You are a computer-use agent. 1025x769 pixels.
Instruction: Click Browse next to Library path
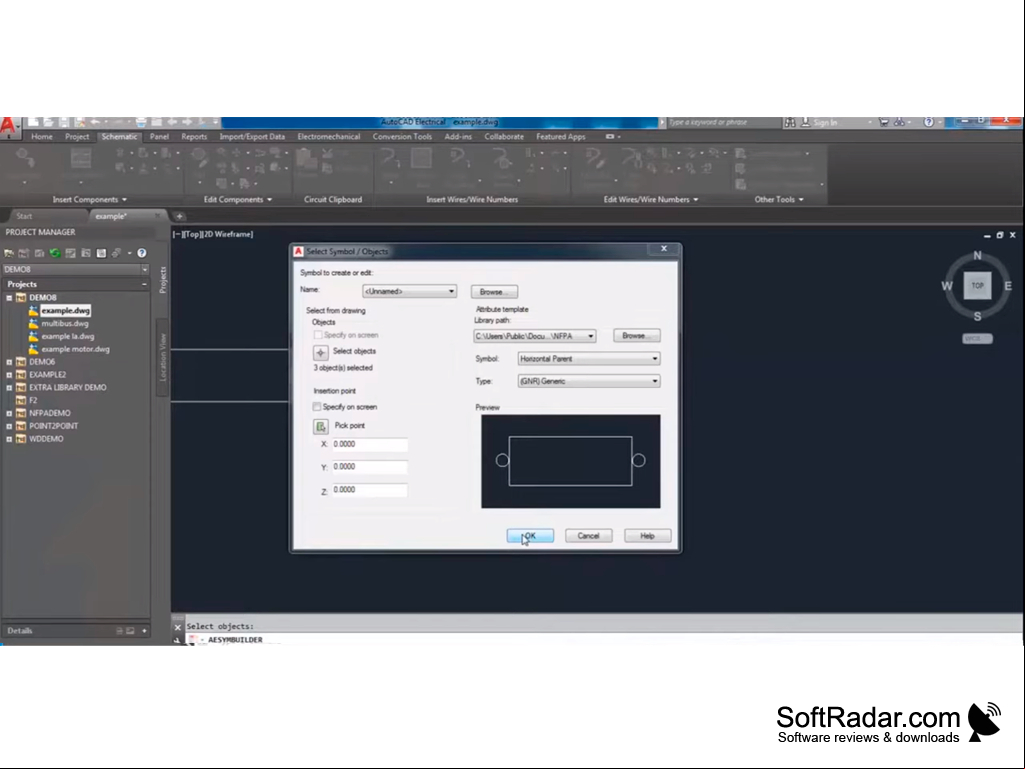[x=637, y=336]
